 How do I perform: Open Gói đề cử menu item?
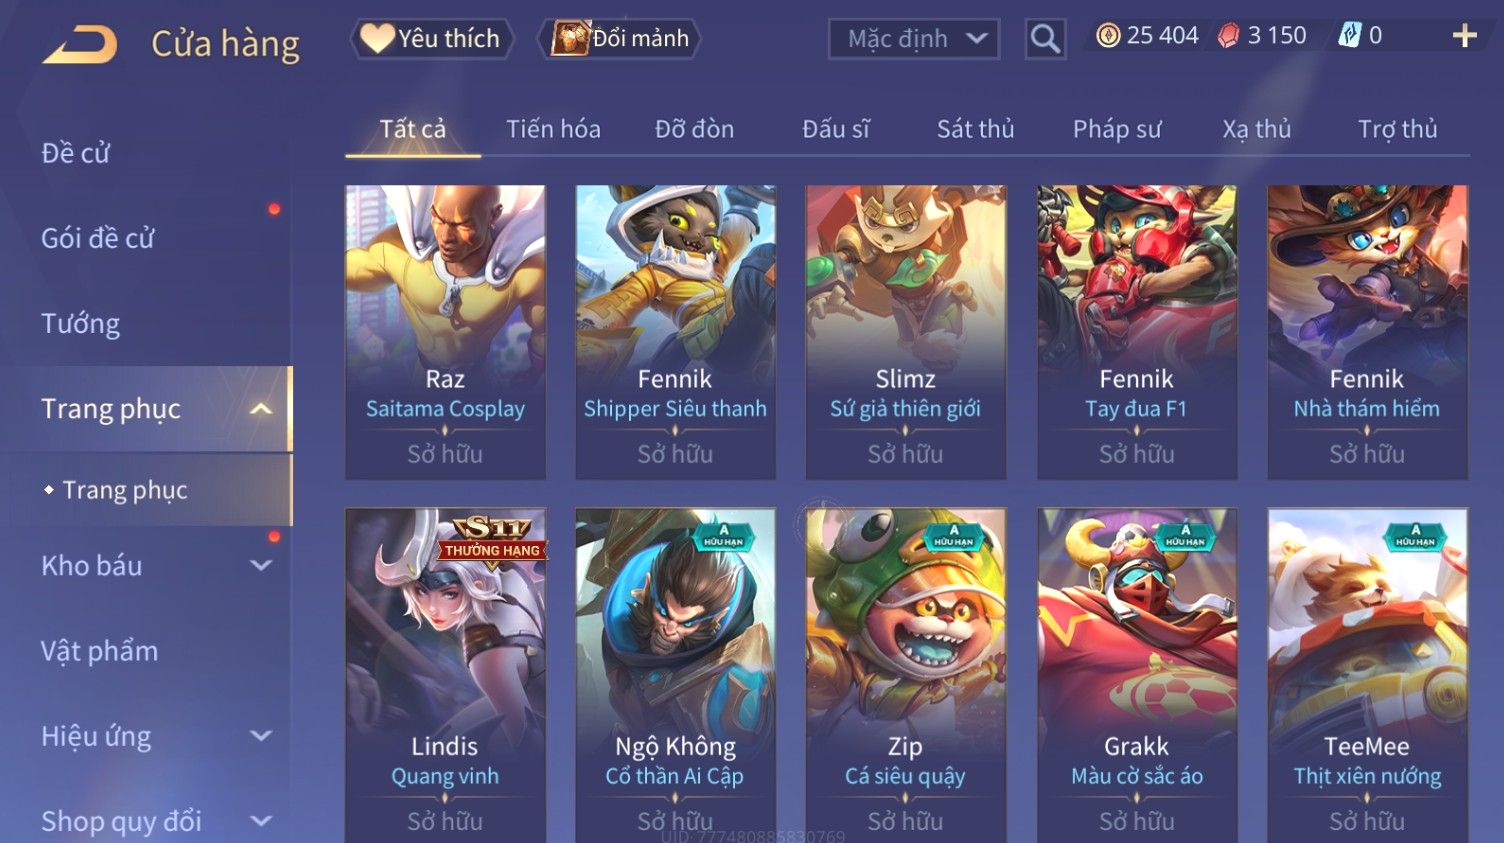(98, 239)
